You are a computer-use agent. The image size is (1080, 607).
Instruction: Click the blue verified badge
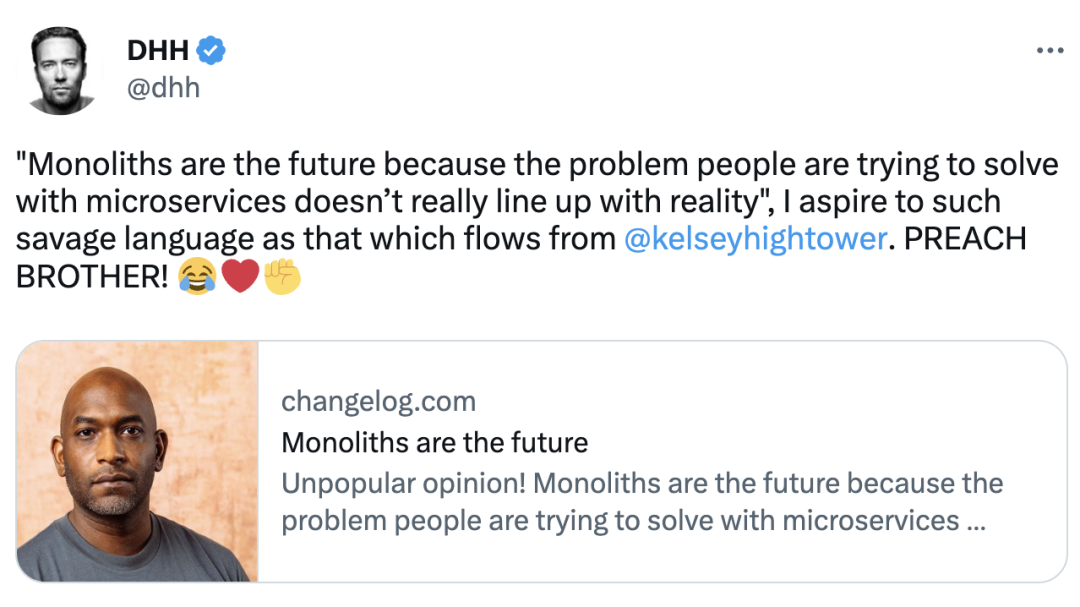[x=210, y=50]
